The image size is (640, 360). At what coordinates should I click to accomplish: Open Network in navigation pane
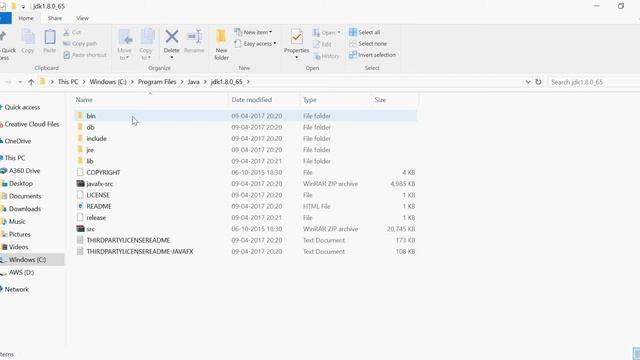[x=16, y=289]
